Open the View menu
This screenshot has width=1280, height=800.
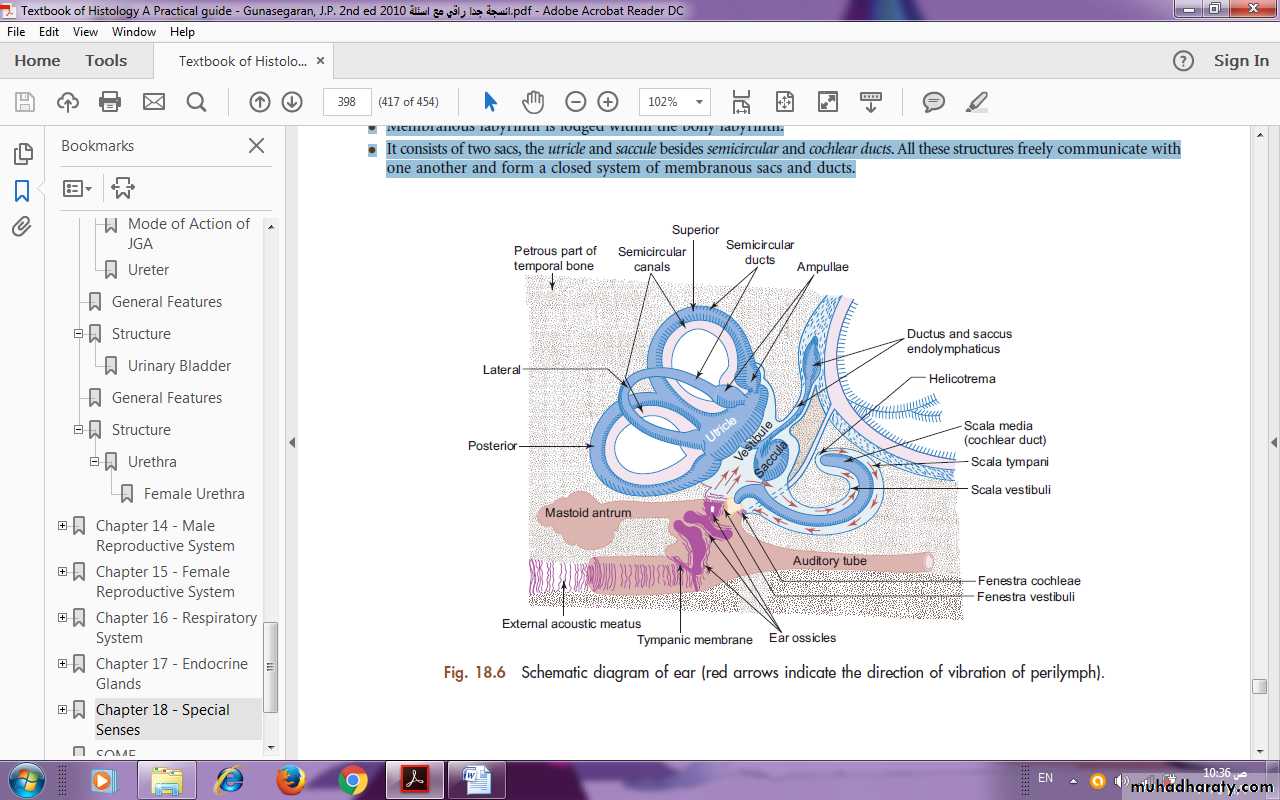(x=85, y=32)
